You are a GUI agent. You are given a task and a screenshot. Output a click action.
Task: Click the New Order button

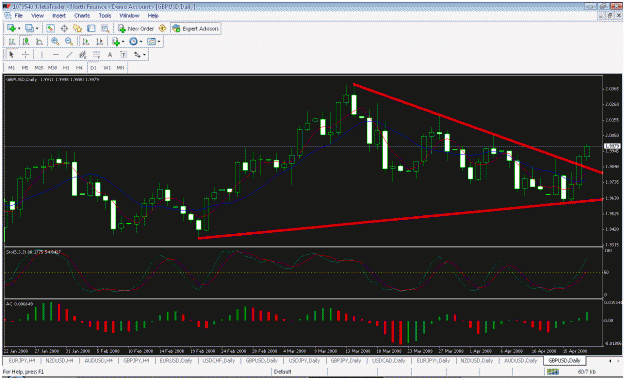[x=136, y=28]
